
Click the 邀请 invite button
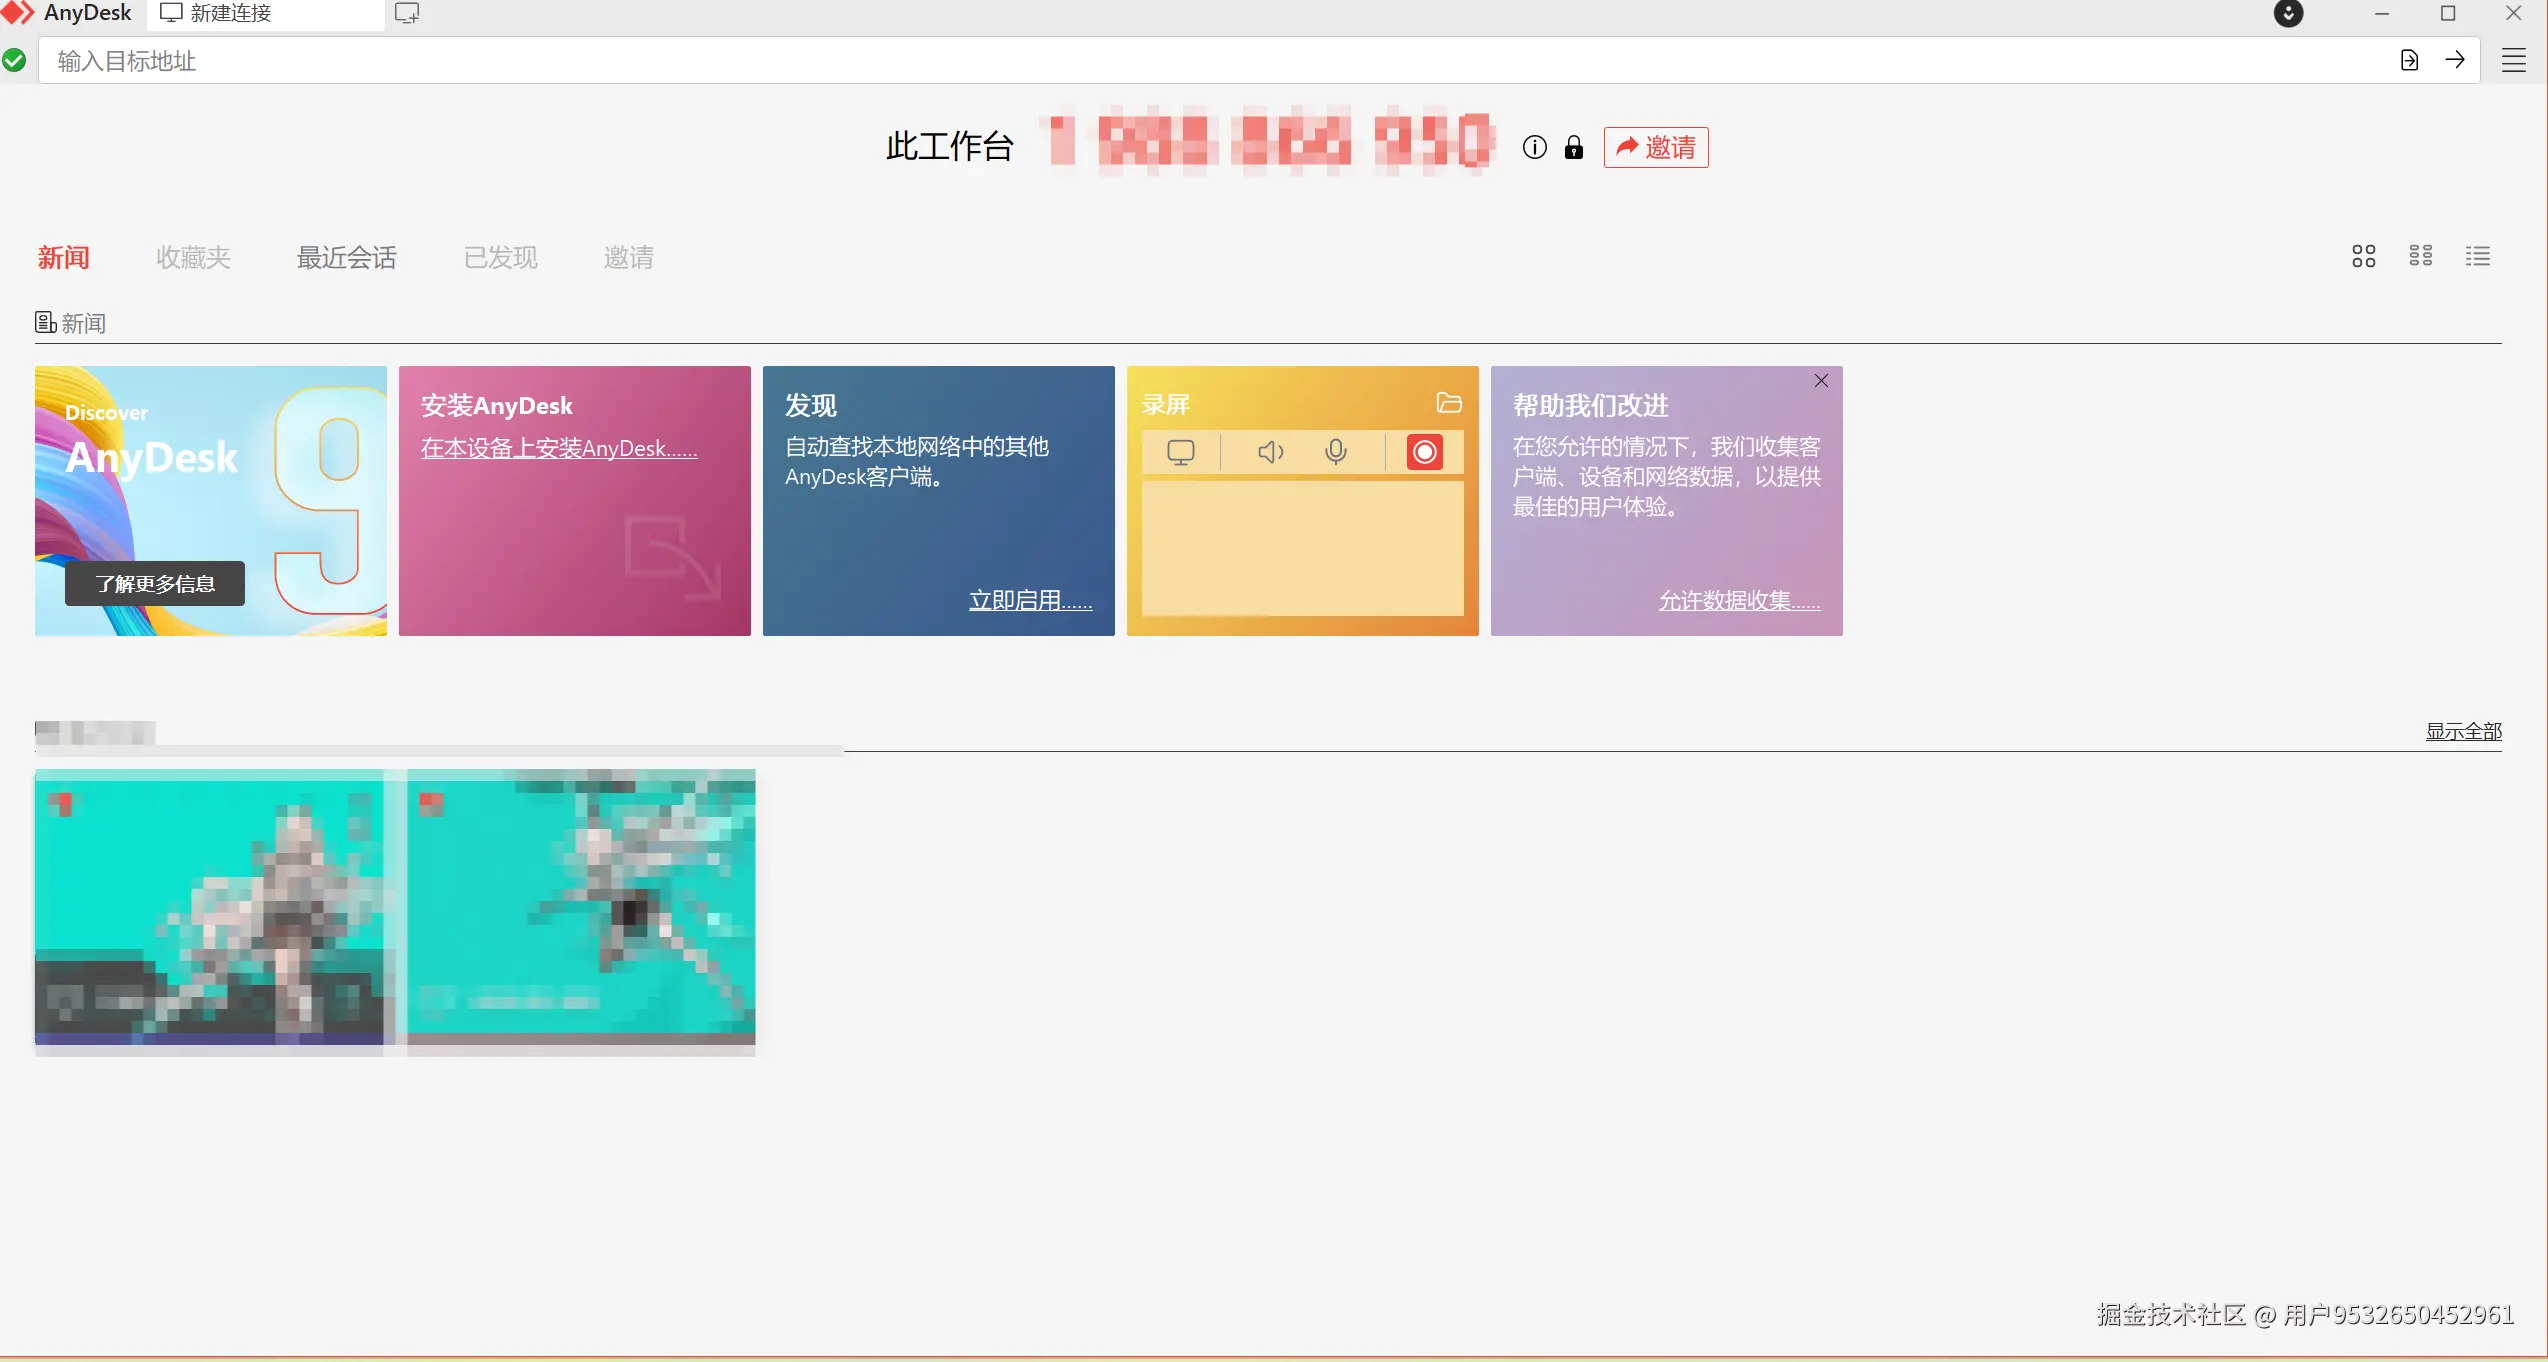click(1656, 148)
